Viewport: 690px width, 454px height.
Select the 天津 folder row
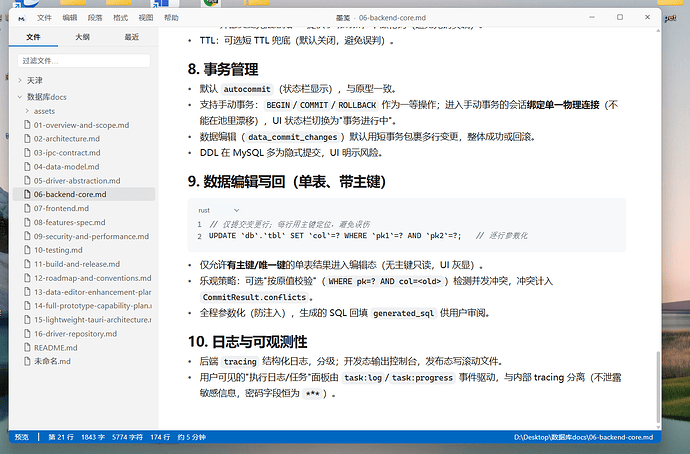pos(84,81)
